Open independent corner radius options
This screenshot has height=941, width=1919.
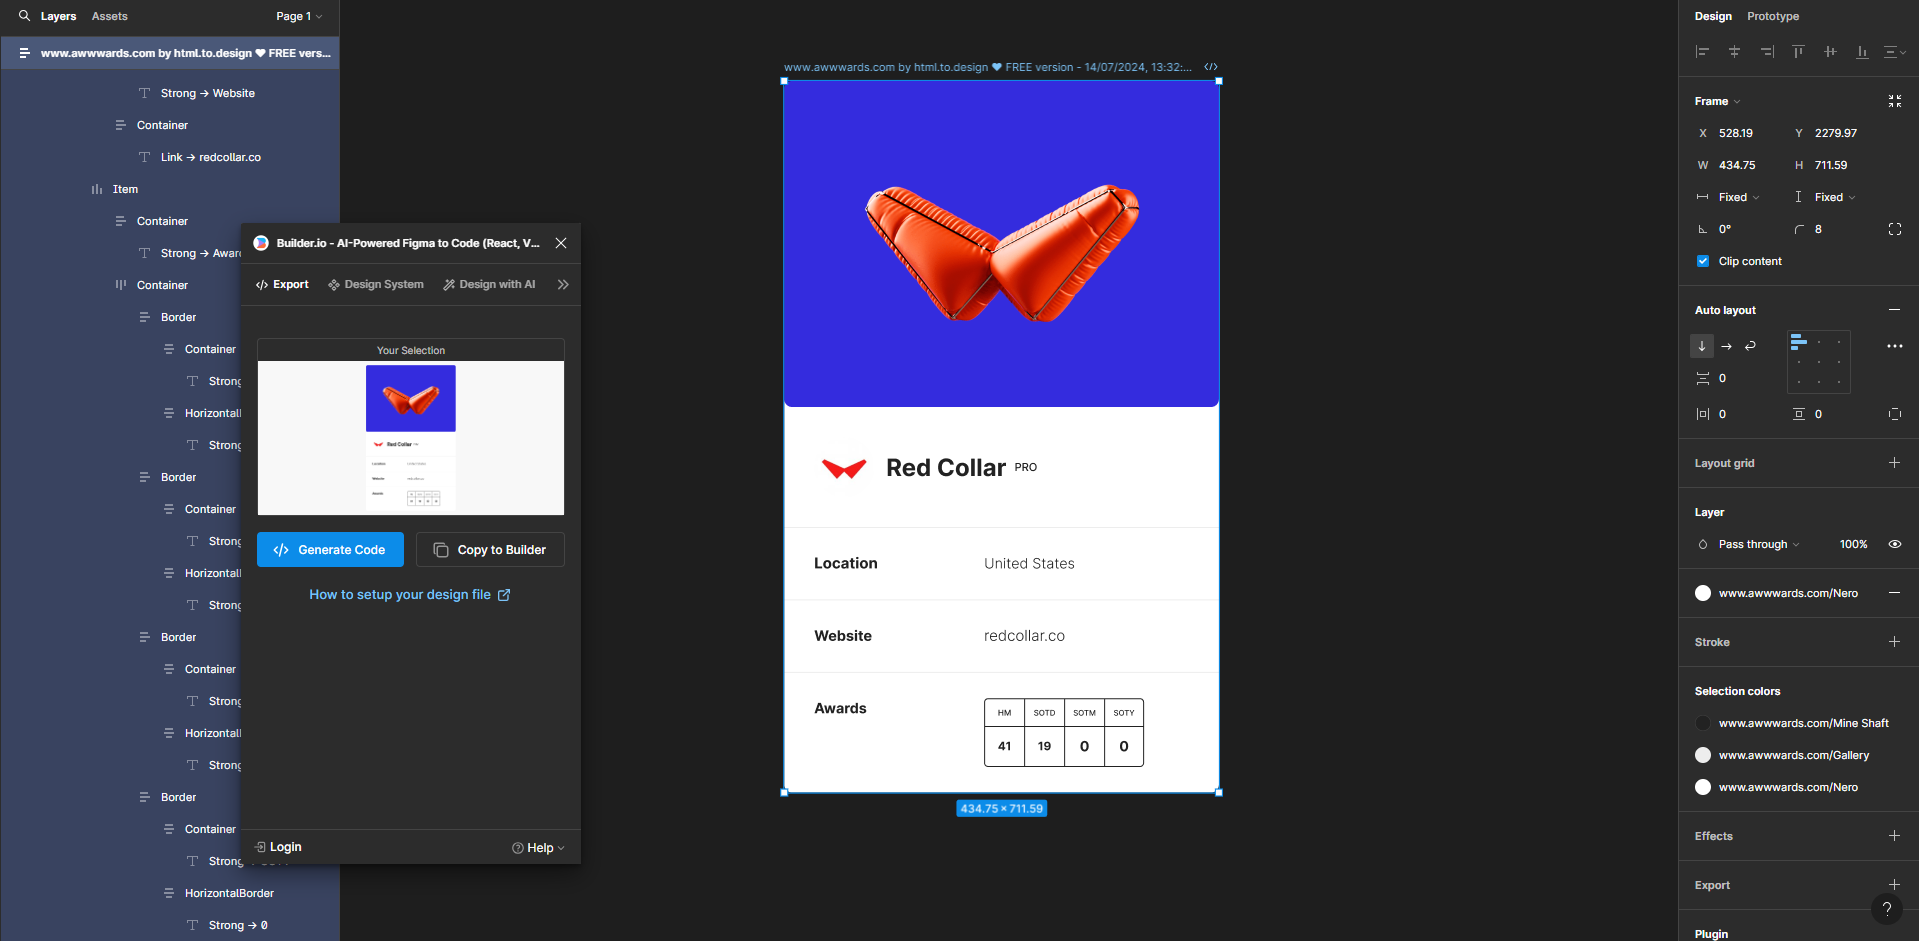coord(1895,229)
